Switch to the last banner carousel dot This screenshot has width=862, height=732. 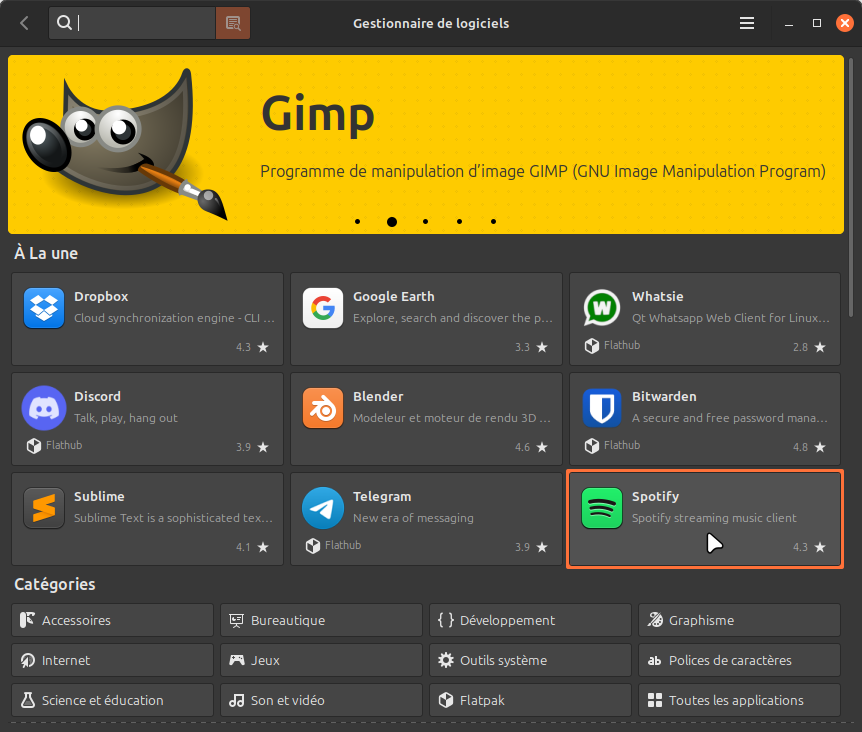[x=493, y=222]
